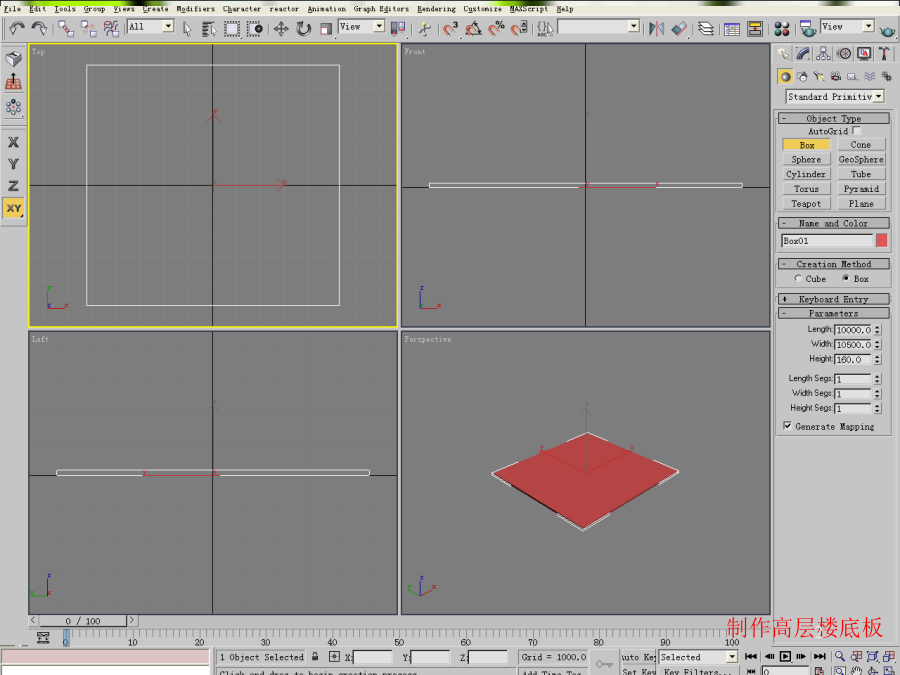Expand the Keyboard Entry rollout
Viewport: 900px width, 675px height.
coord(833,299)
